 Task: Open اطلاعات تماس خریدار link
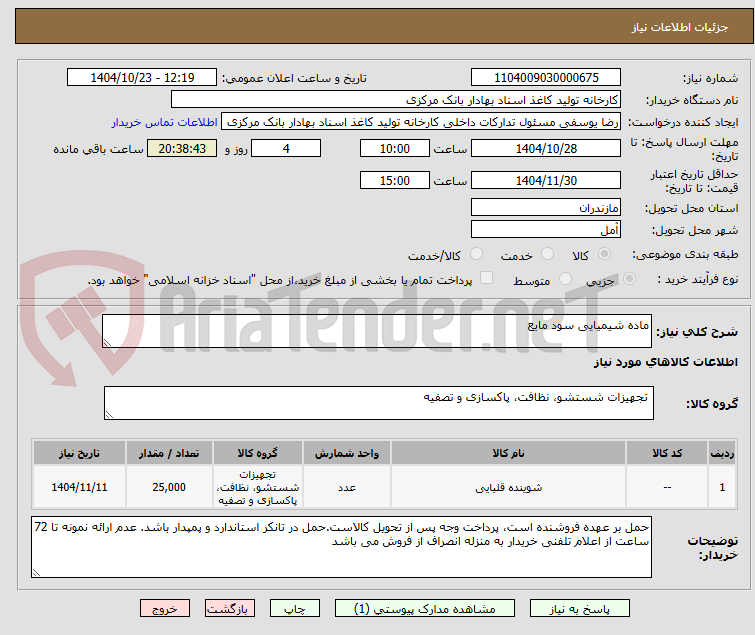coord(165,122)
